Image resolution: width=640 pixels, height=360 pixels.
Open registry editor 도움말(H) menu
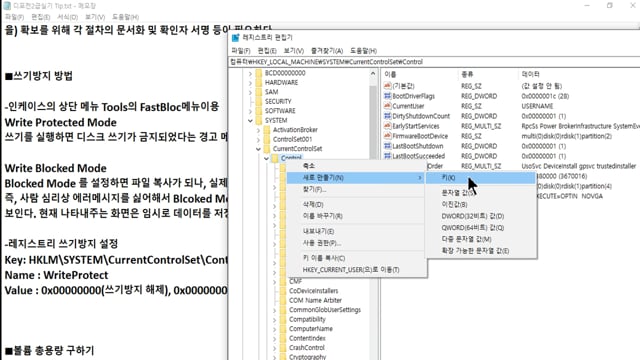tap(363, 51)
